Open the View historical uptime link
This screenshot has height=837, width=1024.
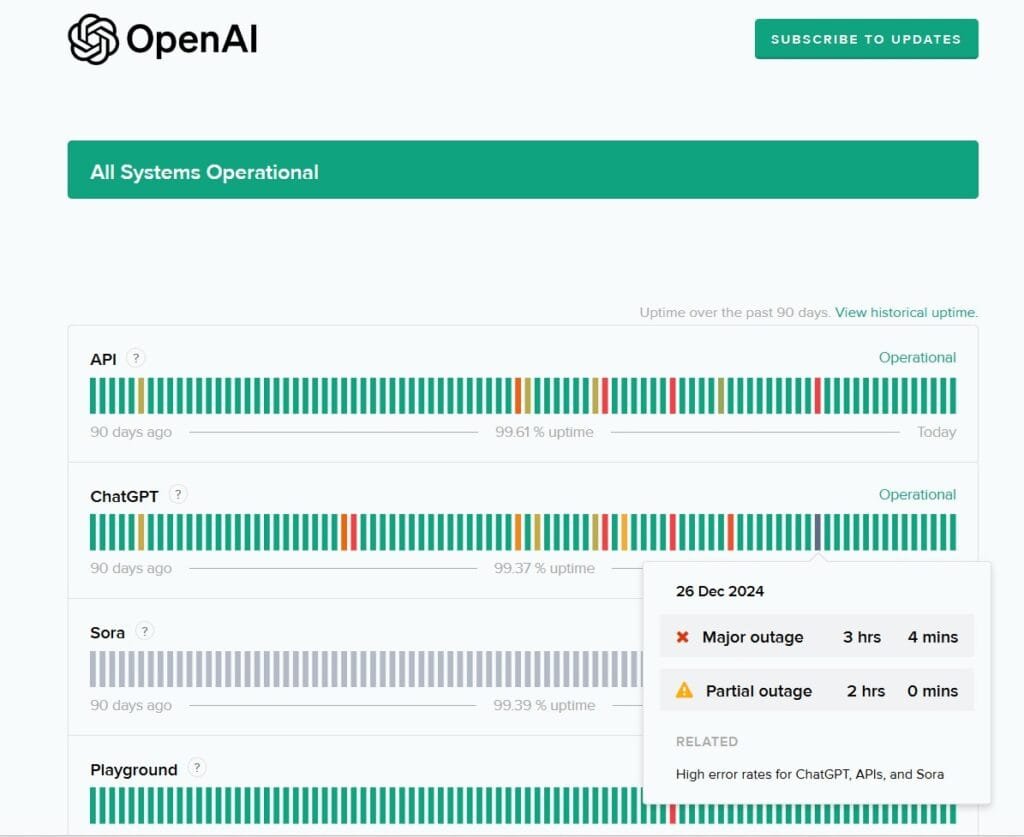click(906, 312)
